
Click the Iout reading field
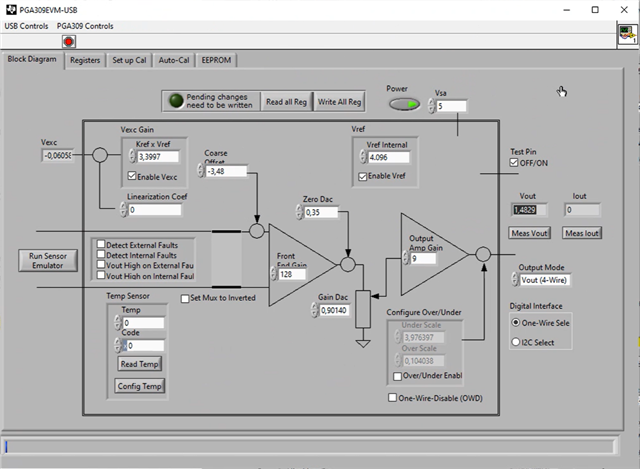(x=582, y=210)
